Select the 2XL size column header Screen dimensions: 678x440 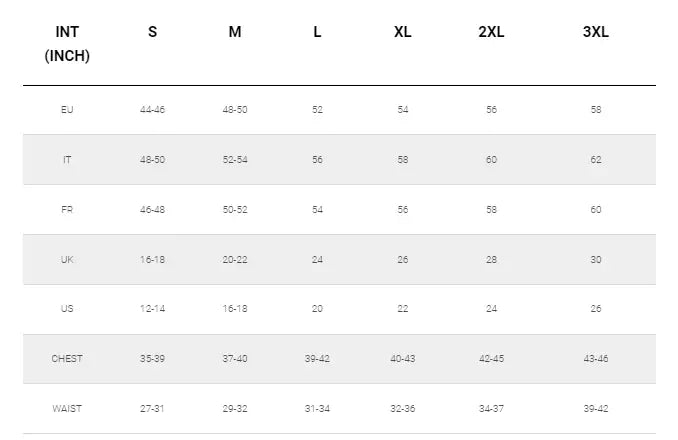(491, 32)
